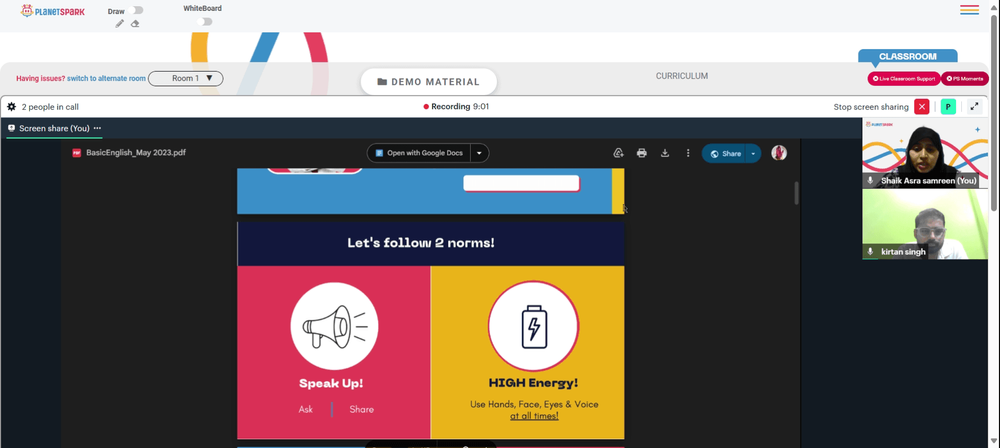Screen dimensions: 1000x448
Task: Select kirtan singh video tile
Action: 925,225
